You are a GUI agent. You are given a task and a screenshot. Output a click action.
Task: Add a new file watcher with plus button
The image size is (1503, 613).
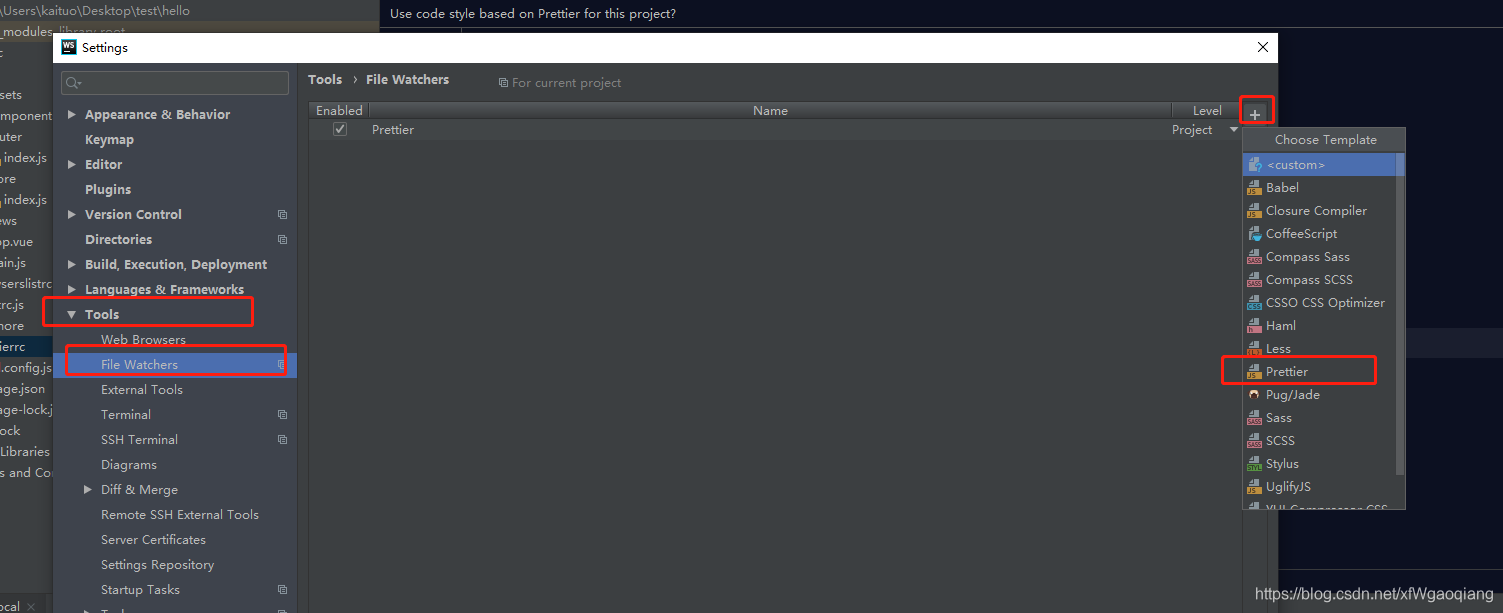point(1255,114)
